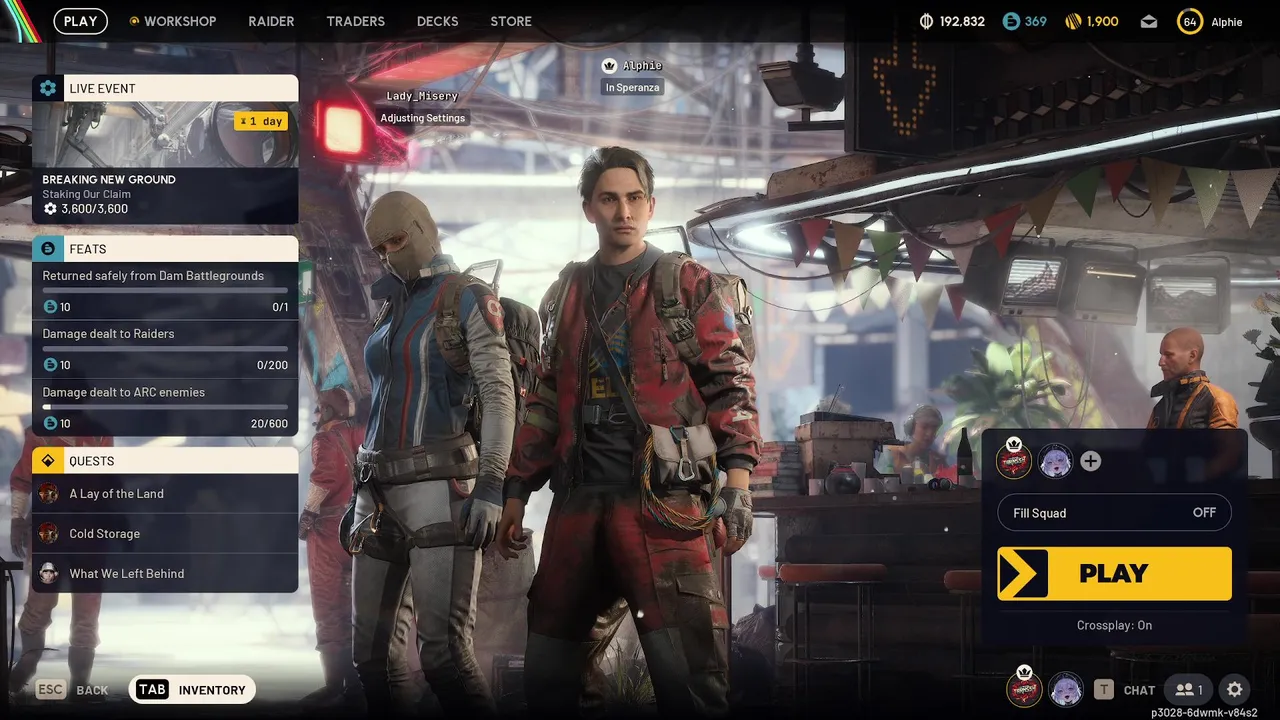The width and height of the screenshot is (1280, 720).
Task: Open the Alphie profile name
Action: [x=1226, y=22]
